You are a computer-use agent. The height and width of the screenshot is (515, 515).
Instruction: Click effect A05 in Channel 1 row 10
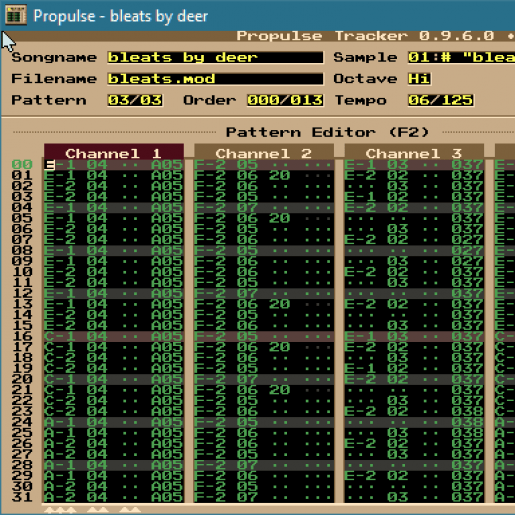point(167,272)
